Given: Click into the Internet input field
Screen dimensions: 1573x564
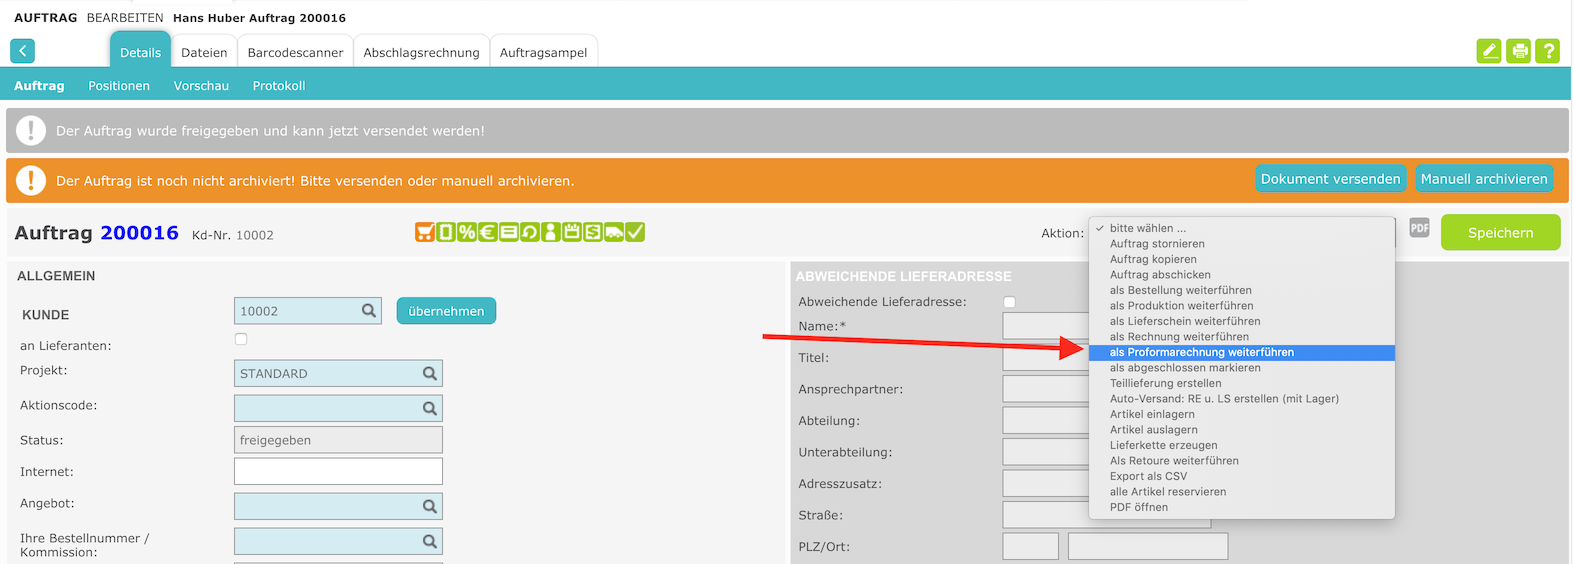Looking at the screenshot, I should coord(338,472).
